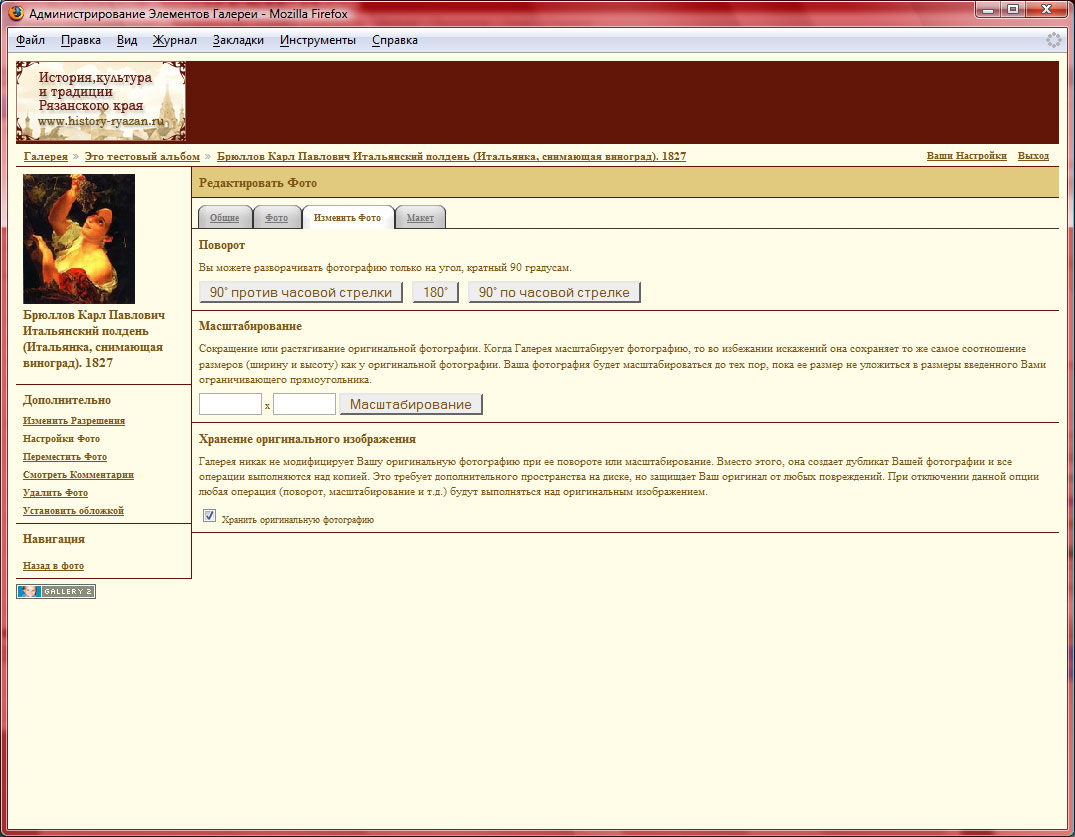Viewport: 1075px width, 837px height.
Task: Click the Выход link
Action: [x=1033, y=156]
